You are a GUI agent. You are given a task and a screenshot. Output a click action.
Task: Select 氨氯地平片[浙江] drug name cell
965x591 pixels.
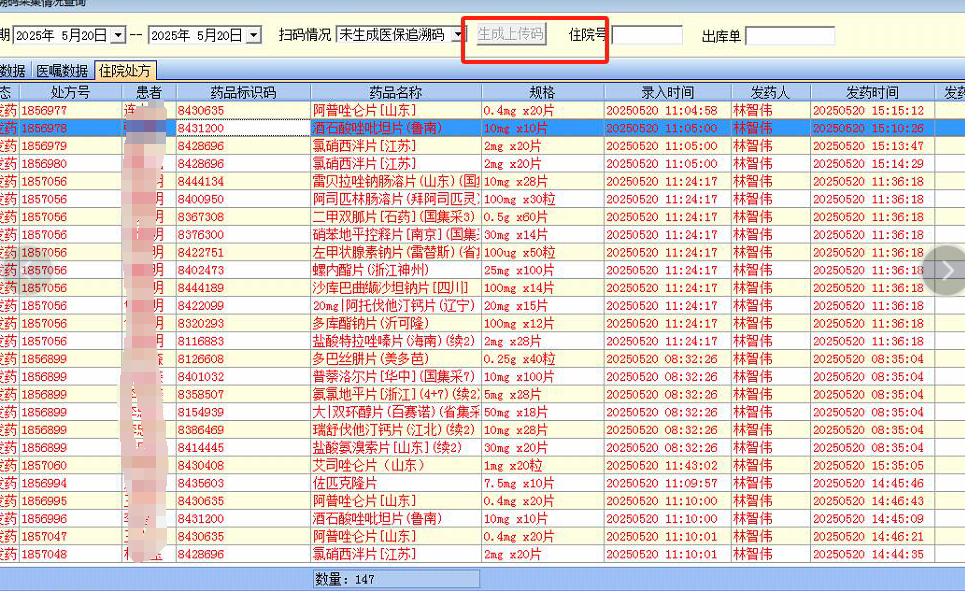pos(396,395)
